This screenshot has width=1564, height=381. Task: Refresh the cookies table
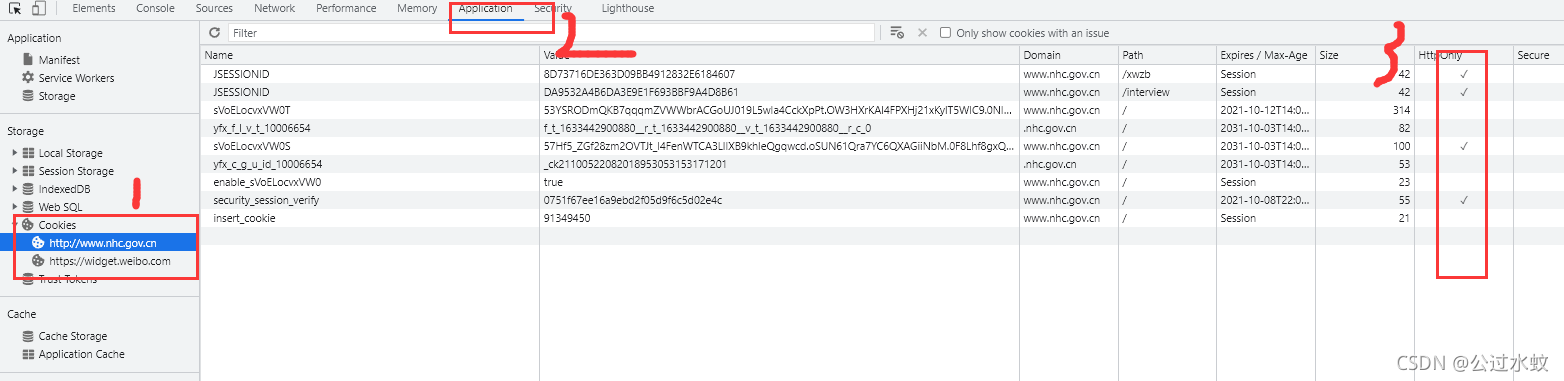pyautogui.click(x=214, y=33)
